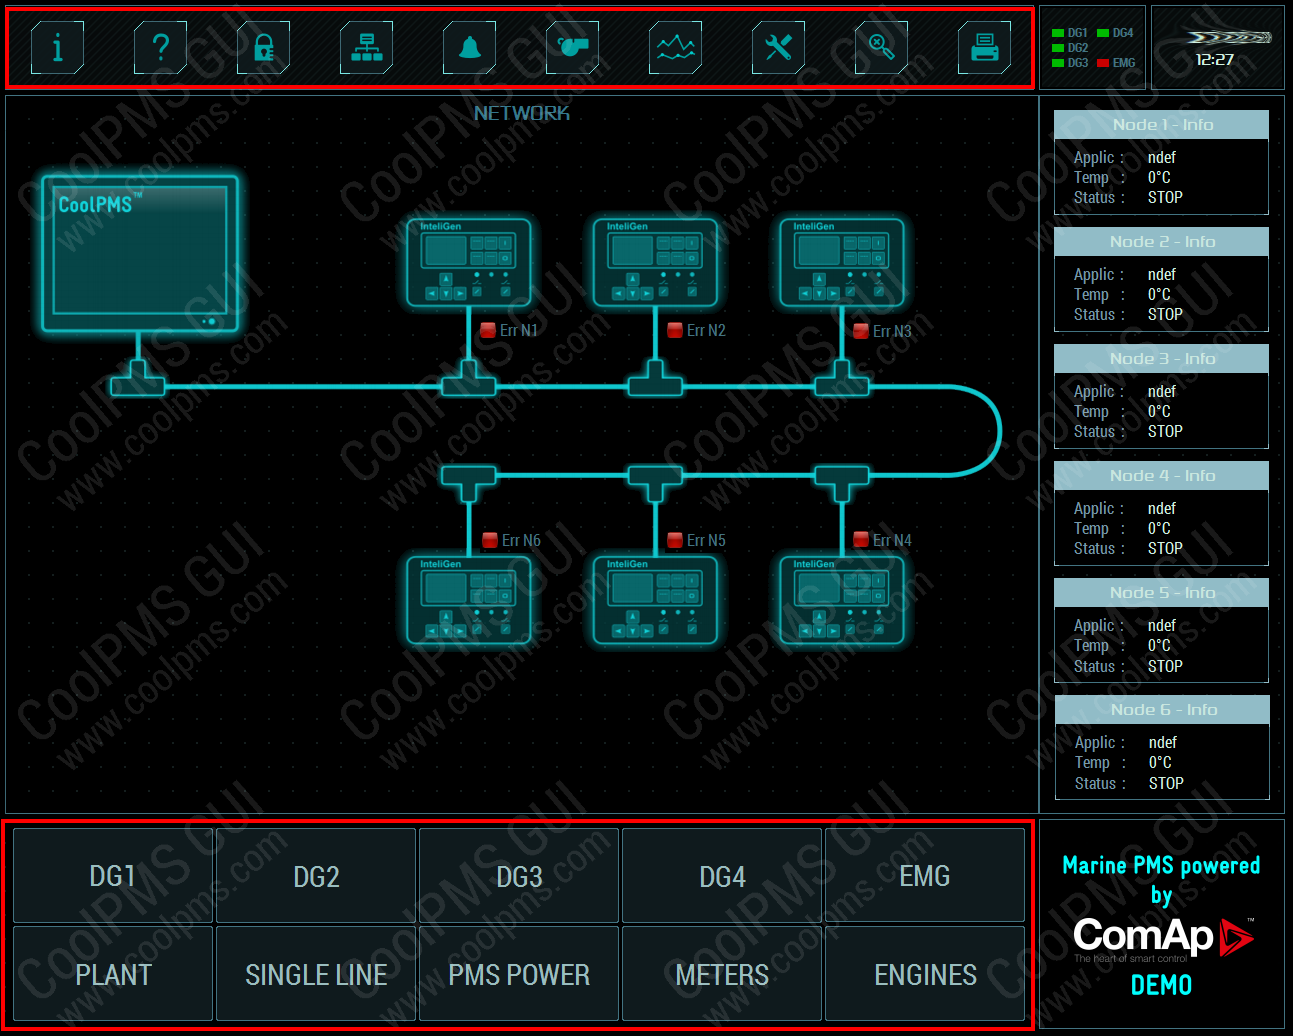Click the red Err N2 indicator
Viewport: 1293px width, 1036px height.
pos(675,330)
